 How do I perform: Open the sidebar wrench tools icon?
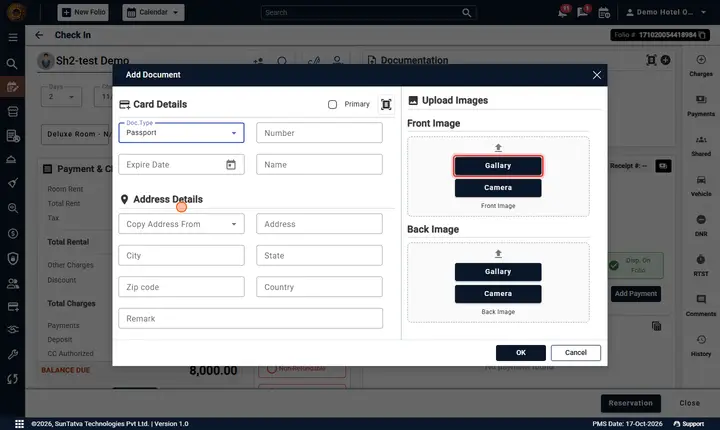click(13, 354)
